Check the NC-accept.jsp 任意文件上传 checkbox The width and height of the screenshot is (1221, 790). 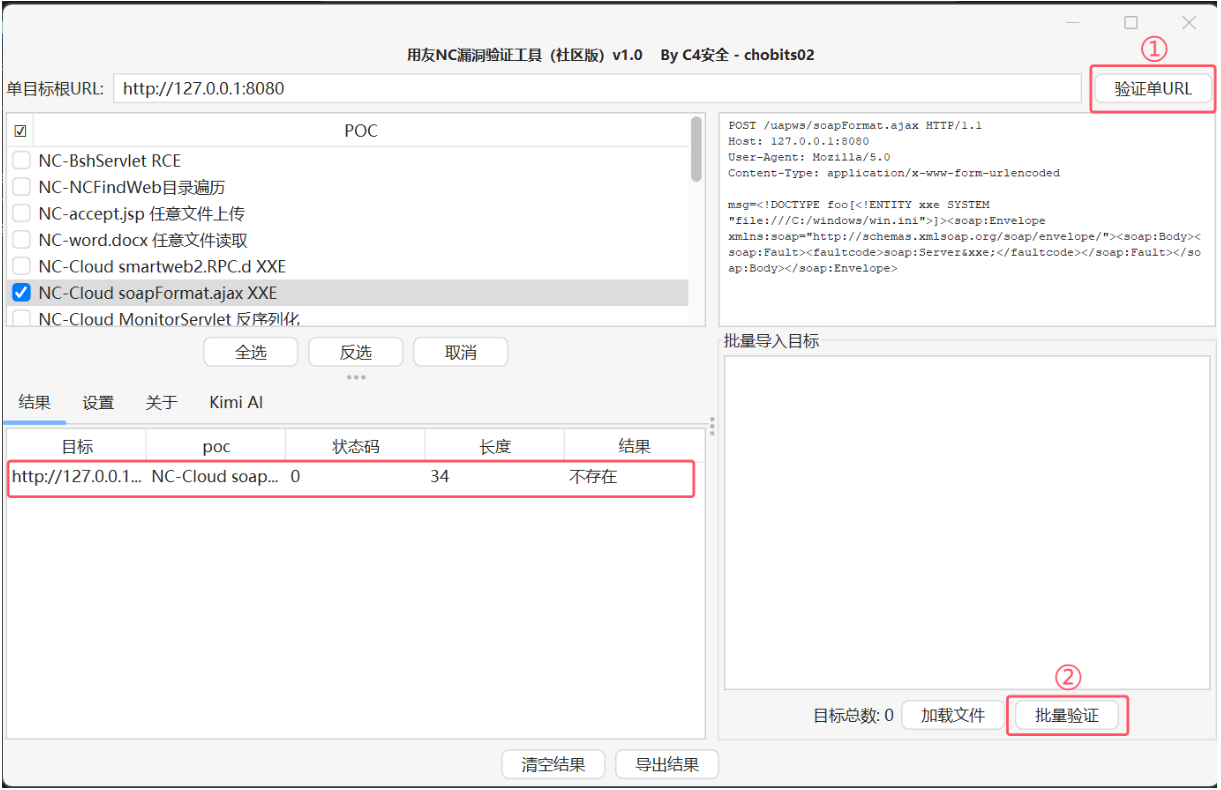tap(21, 213)
